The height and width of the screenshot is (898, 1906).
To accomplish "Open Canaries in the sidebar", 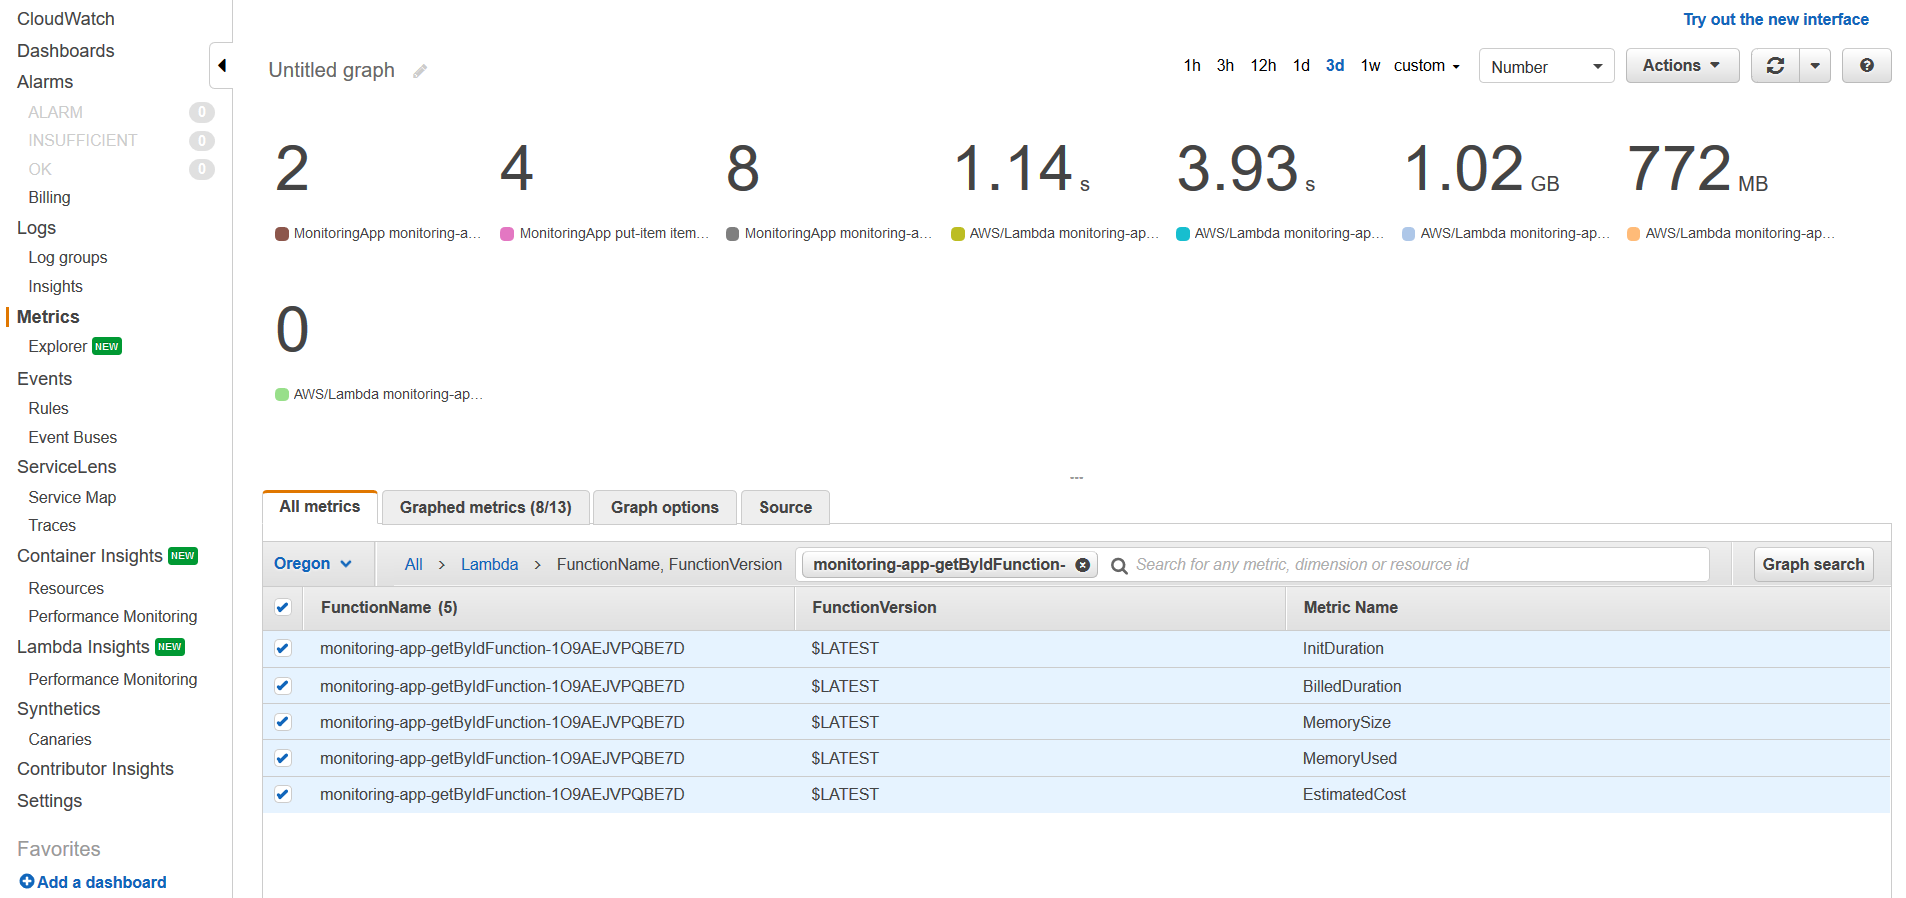I will [x=60, y=740].
